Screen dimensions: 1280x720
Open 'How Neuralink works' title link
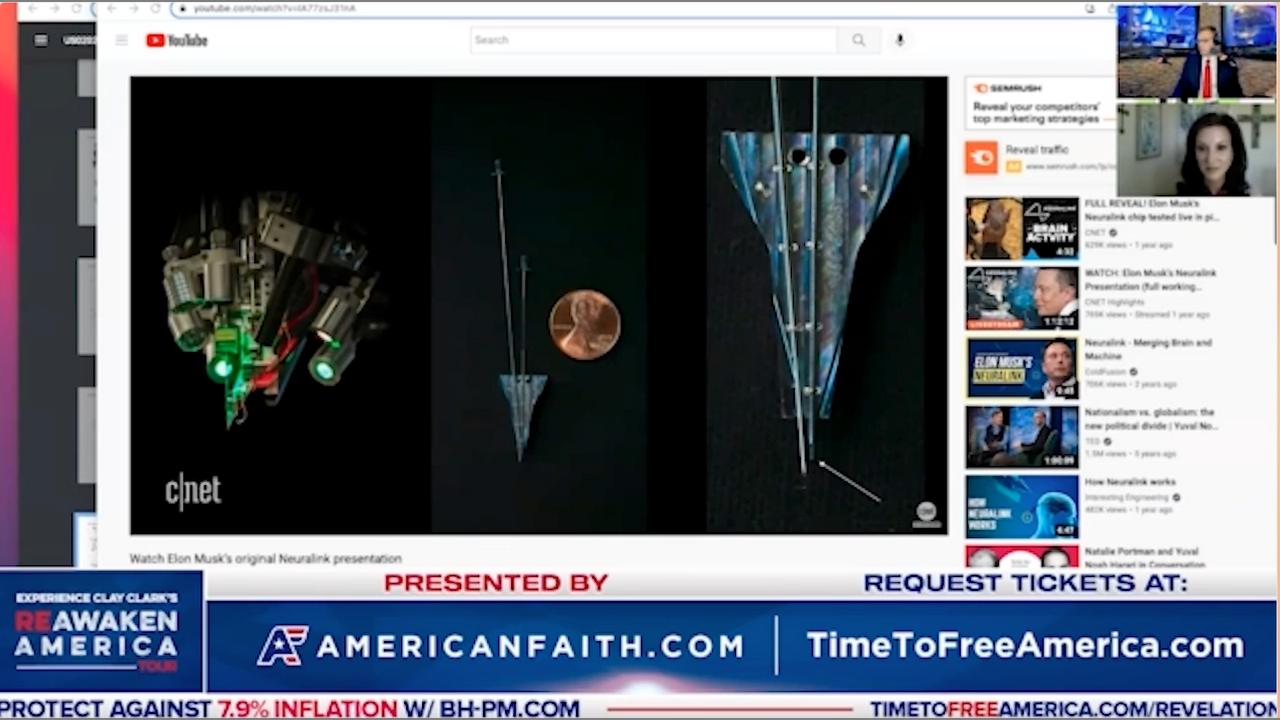[x=1132, y=482]
